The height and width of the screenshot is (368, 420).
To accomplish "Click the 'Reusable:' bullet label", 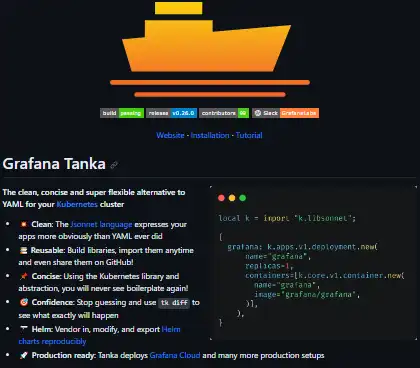I will (x=48, y=250).
